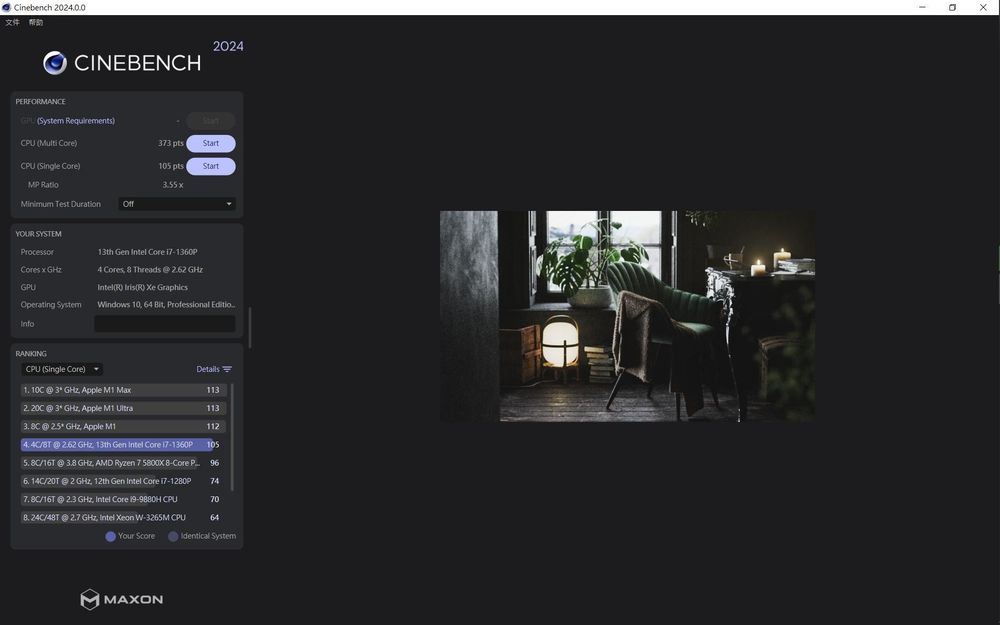Start the CPU Single Core benchmark

coord(210,166)
